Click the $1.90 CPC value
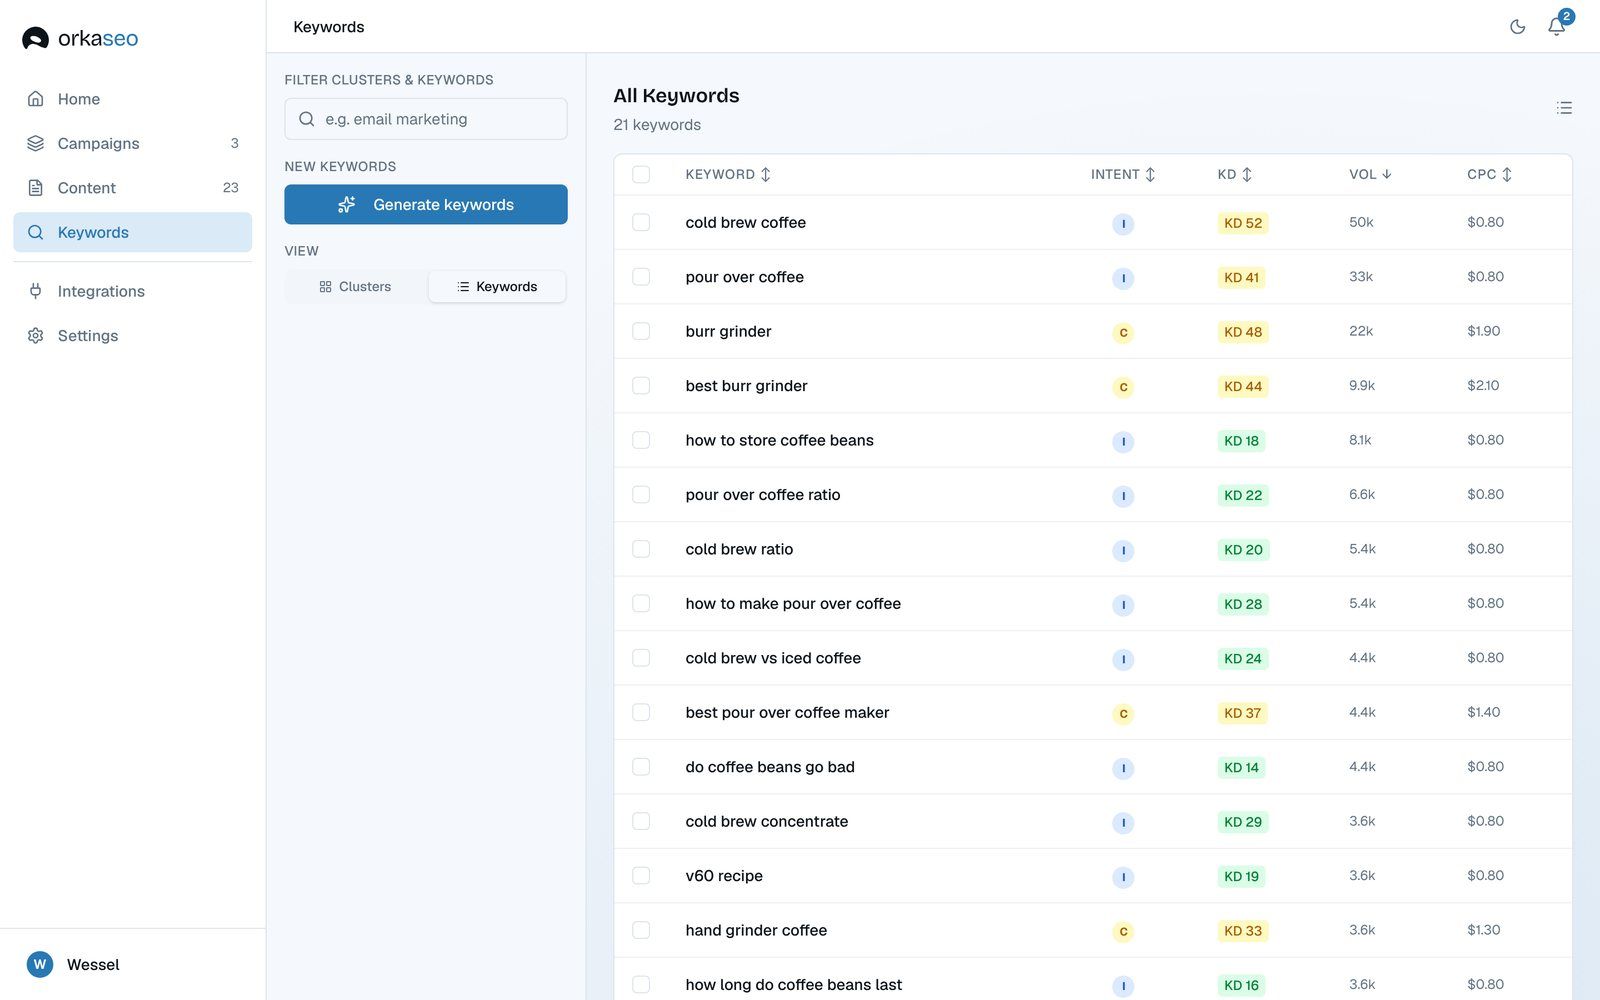The image size is (1600, 1000). click(1483, 331)
